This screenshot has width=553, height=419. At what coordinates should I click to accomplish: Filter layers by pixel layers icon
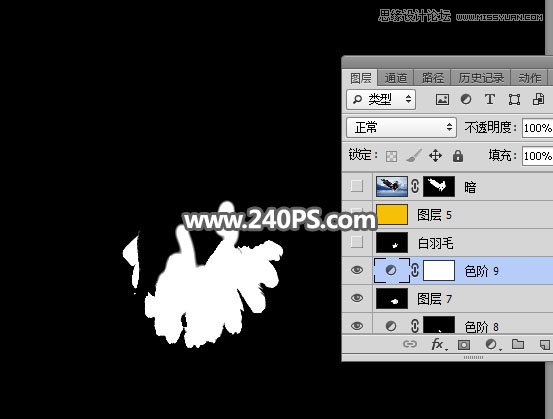click(x=442, y=99)
